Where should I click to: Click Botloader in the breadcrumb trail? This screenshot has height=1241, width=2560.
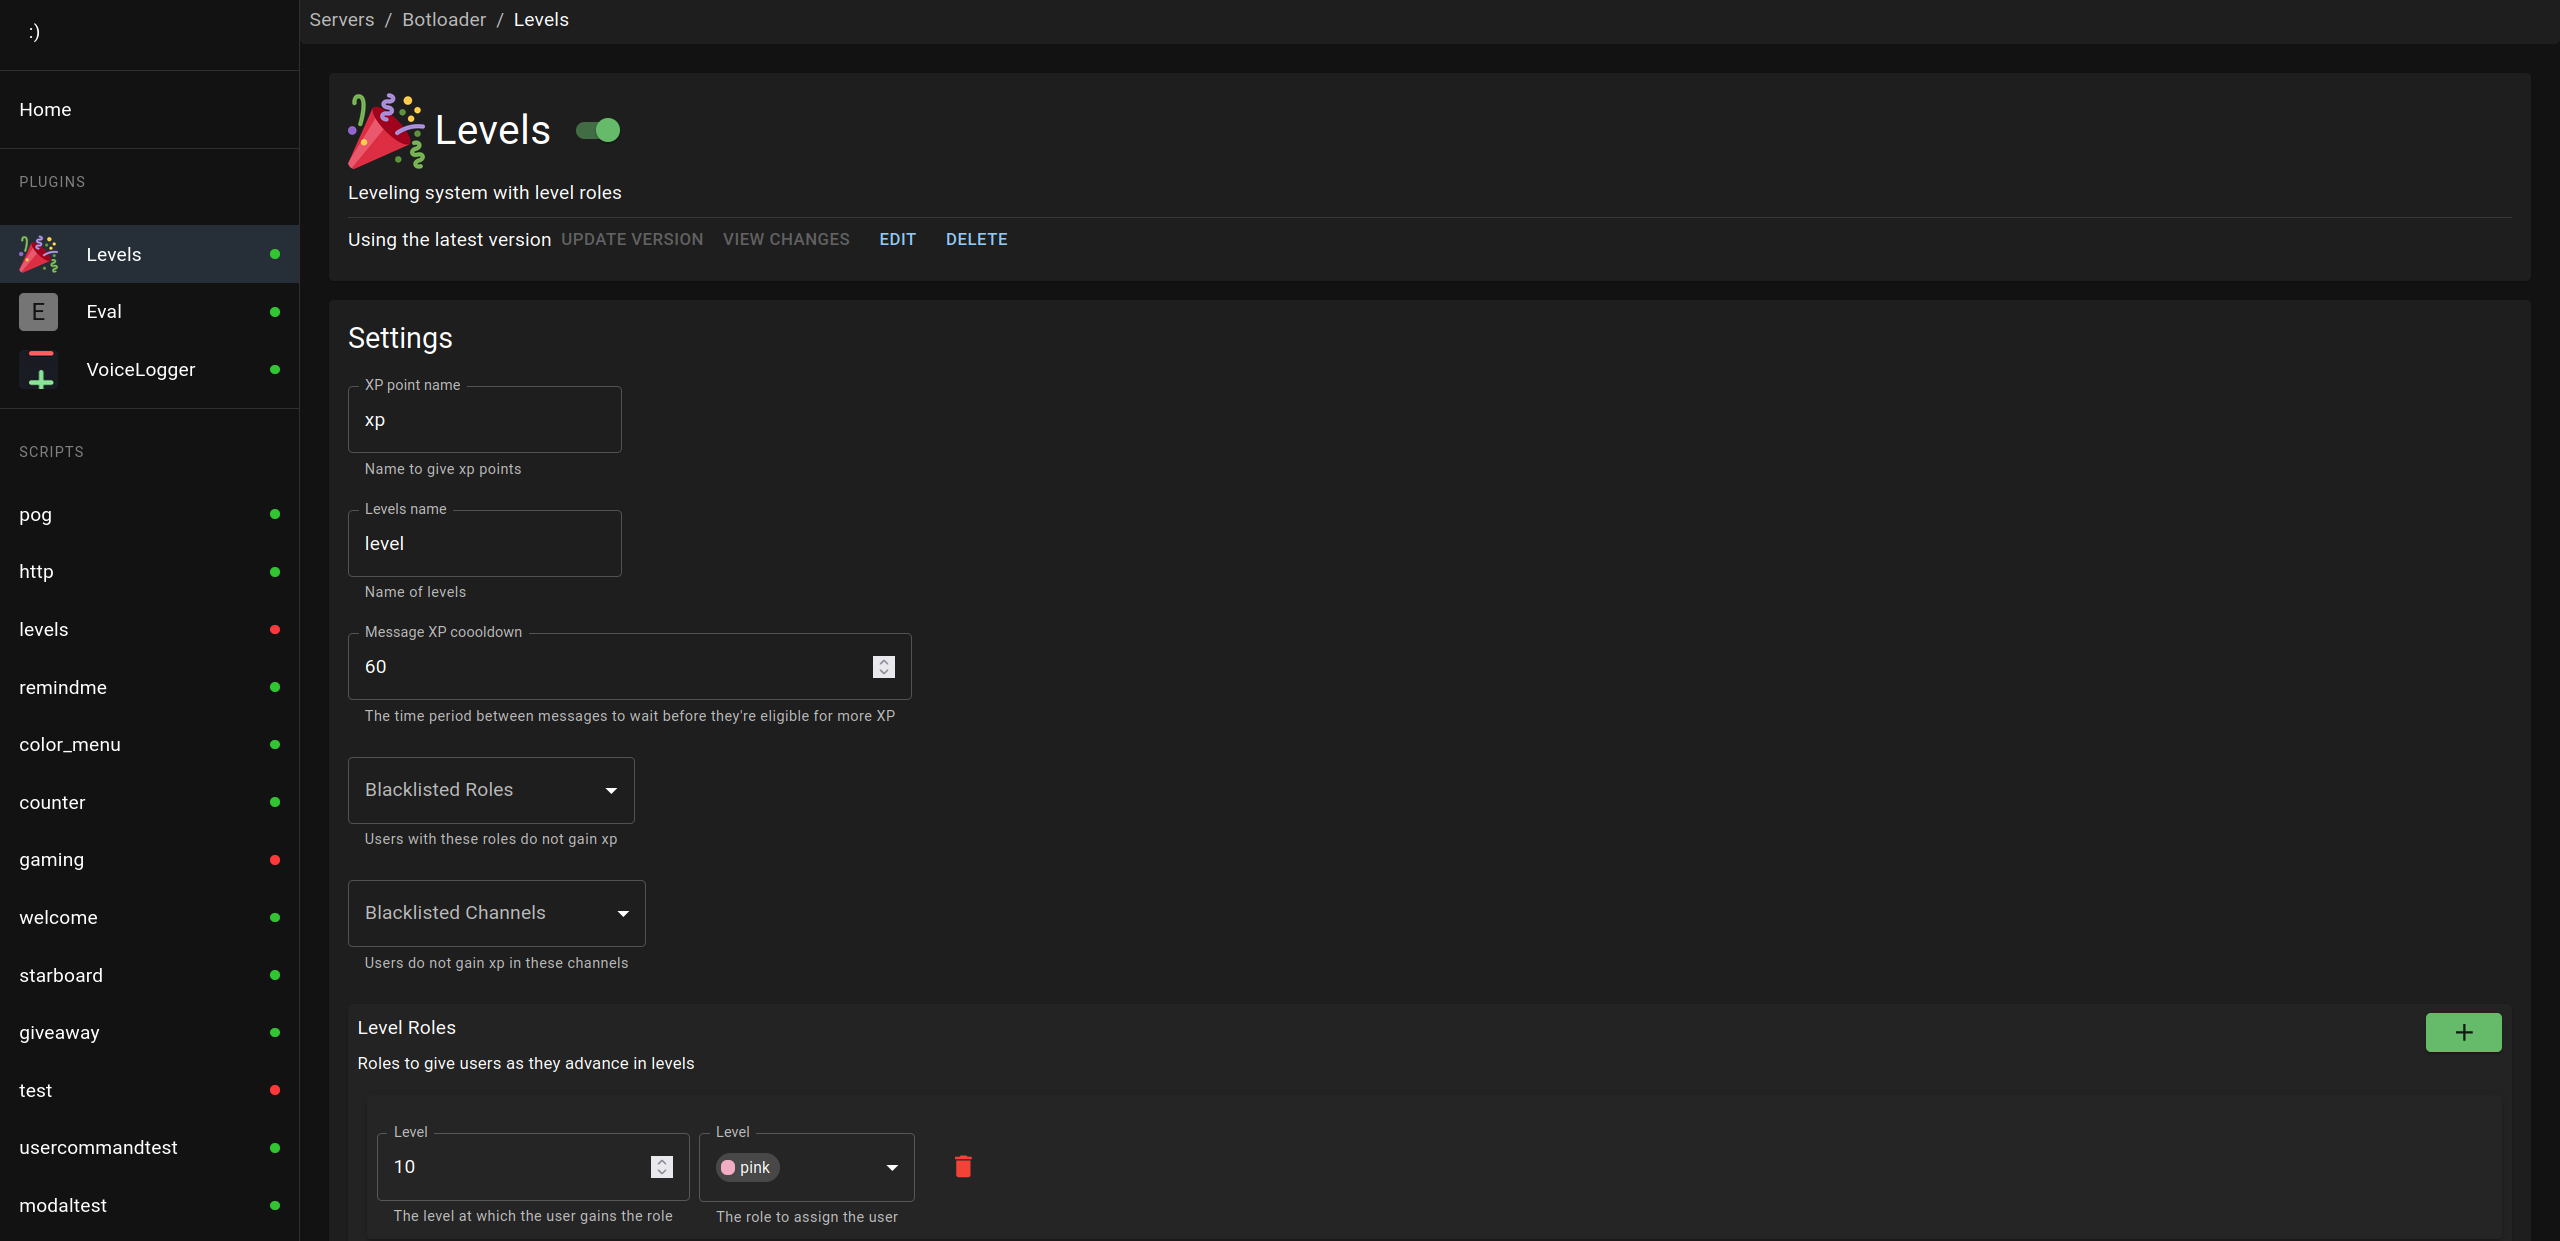pyautogui.click(x=443, y=19)
